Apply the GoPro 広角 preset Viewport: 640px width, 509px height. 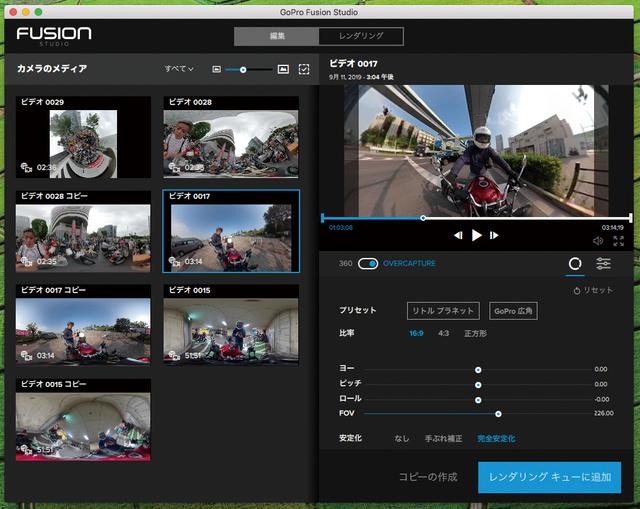tap(513, 311)
